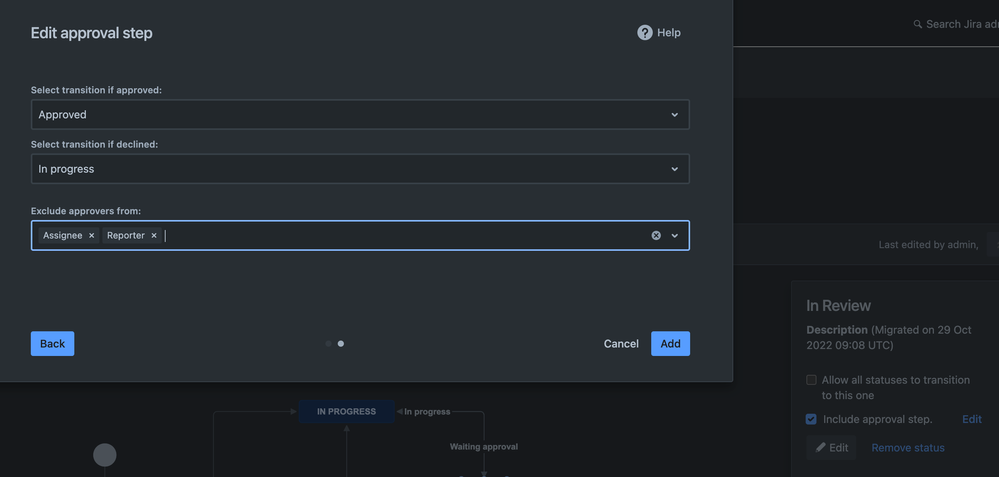The height and width of the screenshot is (477, 999).
Task: Click the pencil Edit button for In Review
Action: 831,448
